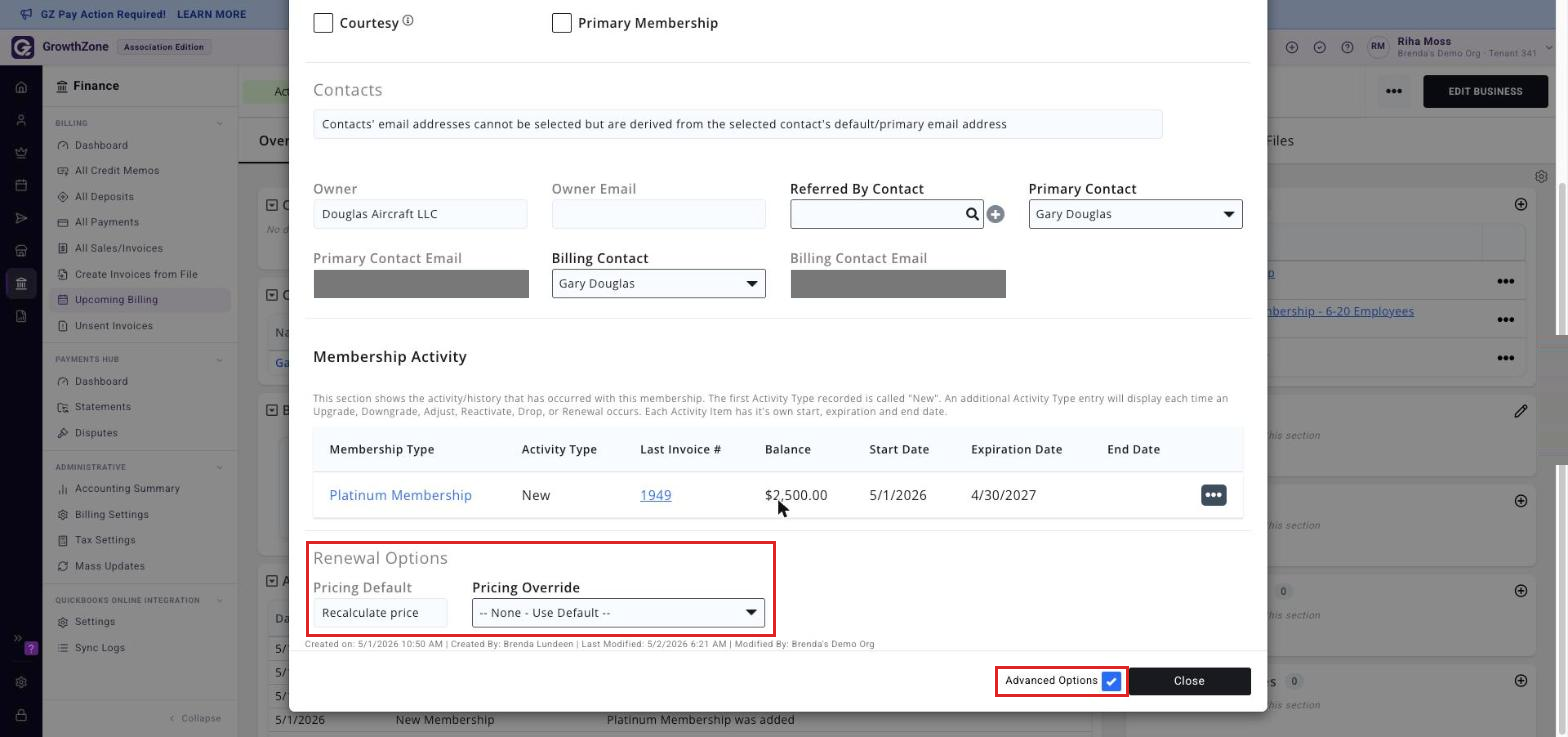Screen dimensions: 1568x737
Task: Click the Courtesy info icon
Action: (x=408, y=21)
